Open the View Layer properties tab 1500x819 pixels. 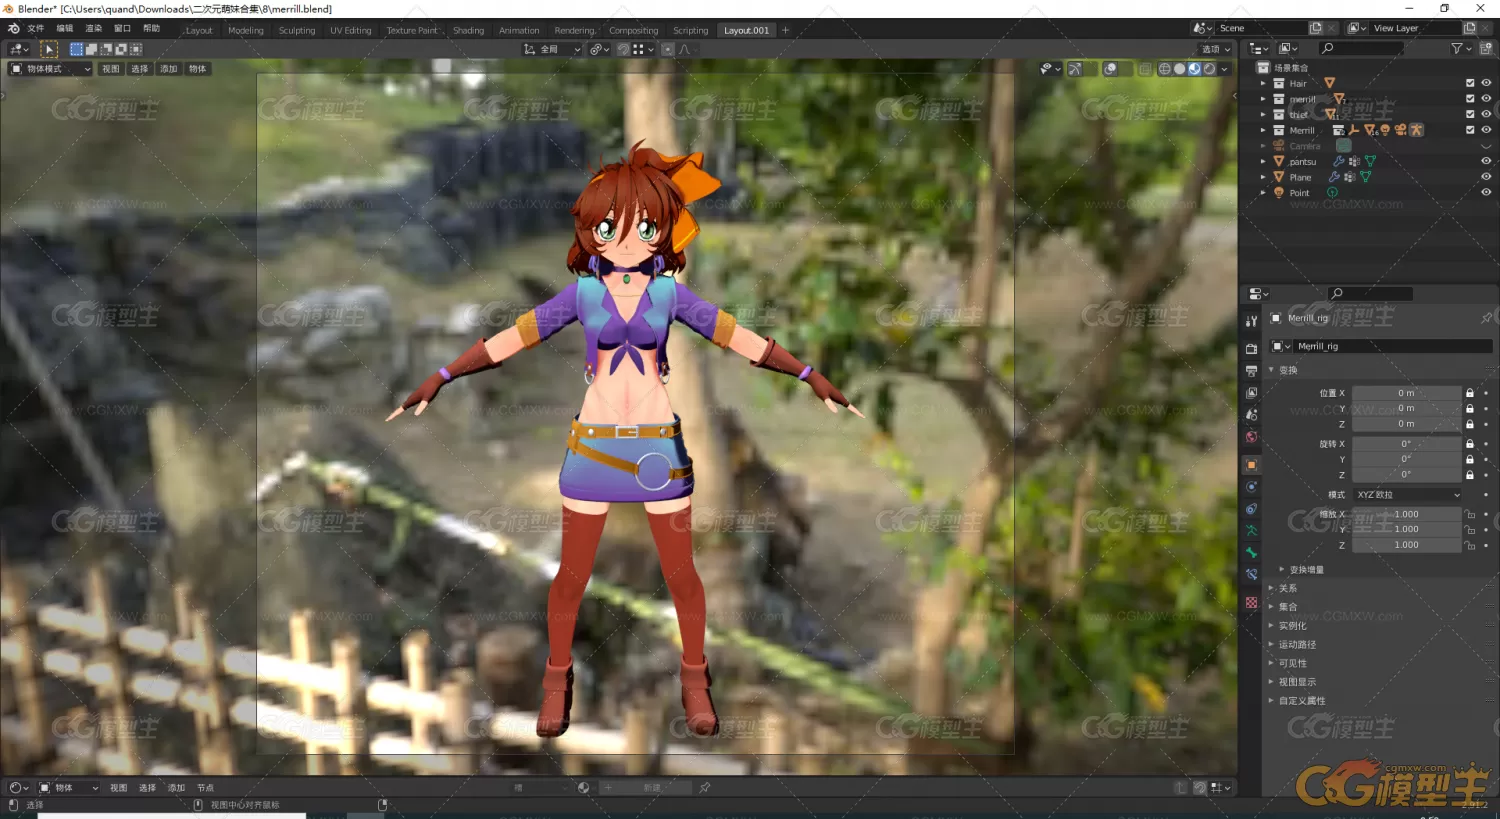pos(1251,393)
